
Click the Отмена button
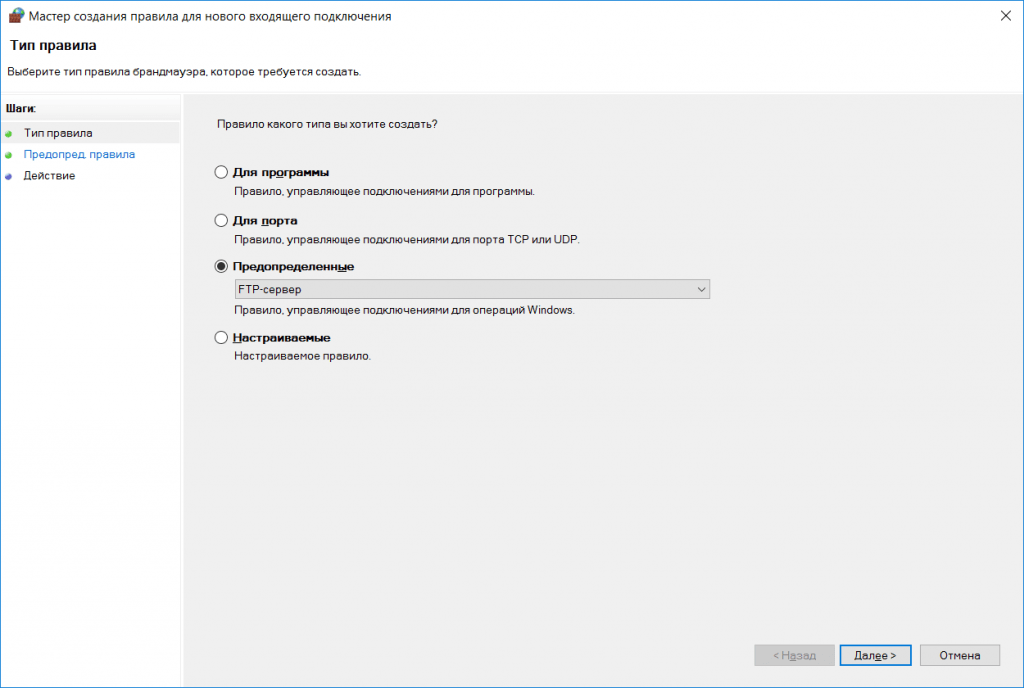(959, 655)
